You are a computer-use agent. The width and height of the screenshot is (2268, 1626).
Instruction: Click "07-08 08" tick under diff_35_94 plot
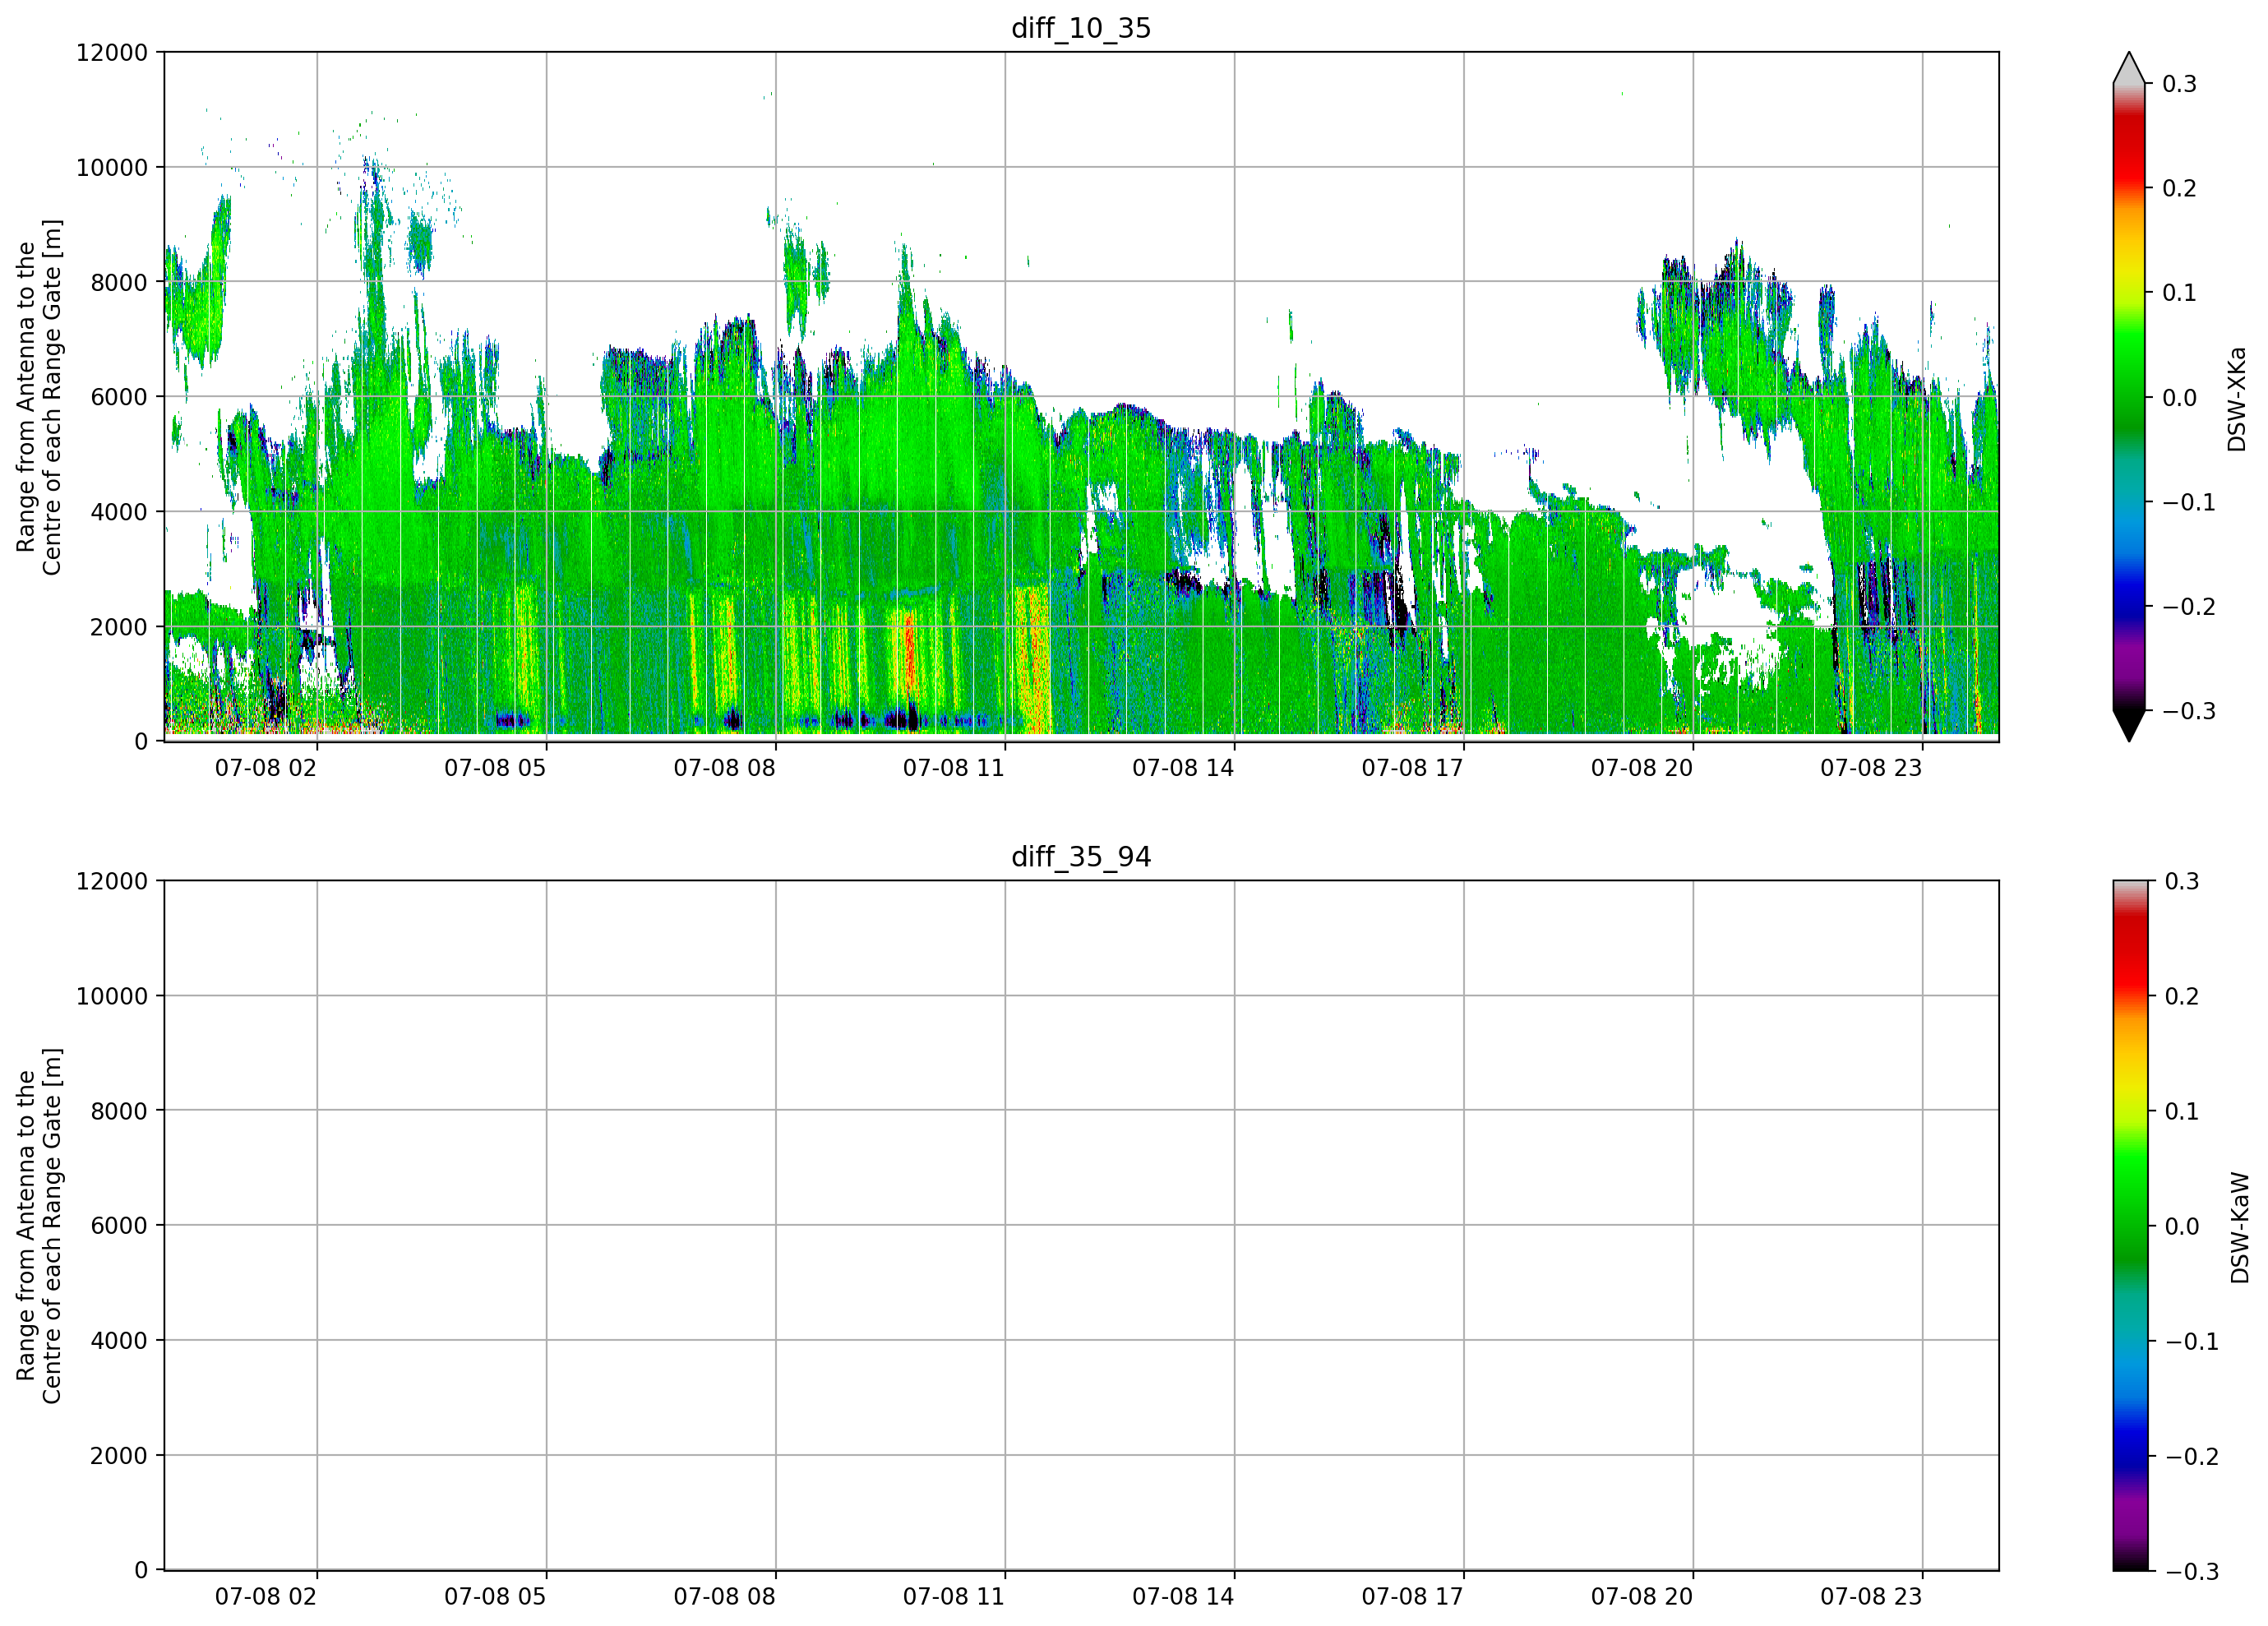point(725,1597)
